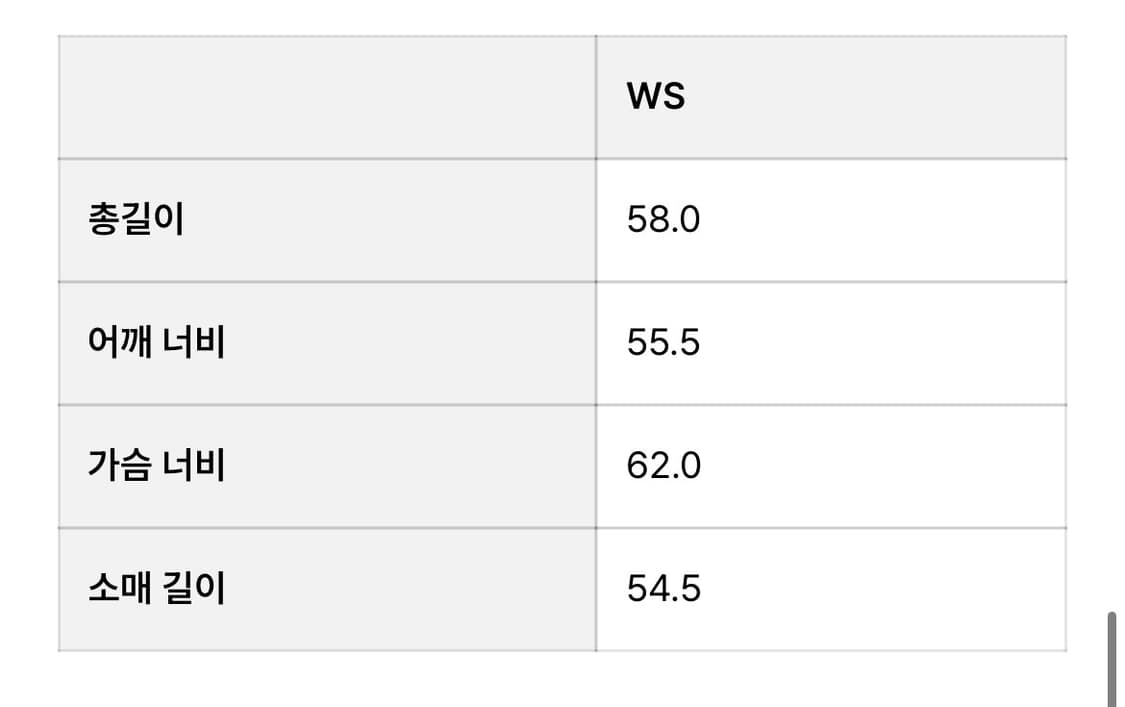The height and width of the screenshot is (707, 1125).
Task: Click the 소매 길이 row label
Action: (x=156, y=588)
